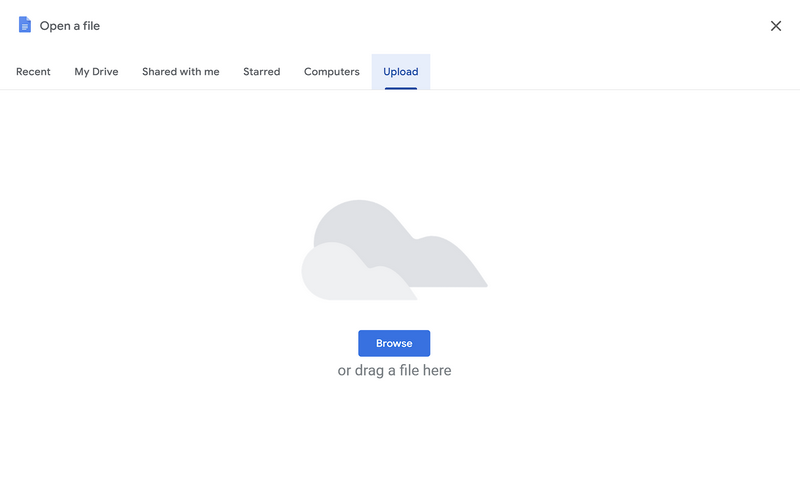Click the "or drag a file here" text
Image resolution: width=800 pixels, height=492 pixels.
click(394, 370)
